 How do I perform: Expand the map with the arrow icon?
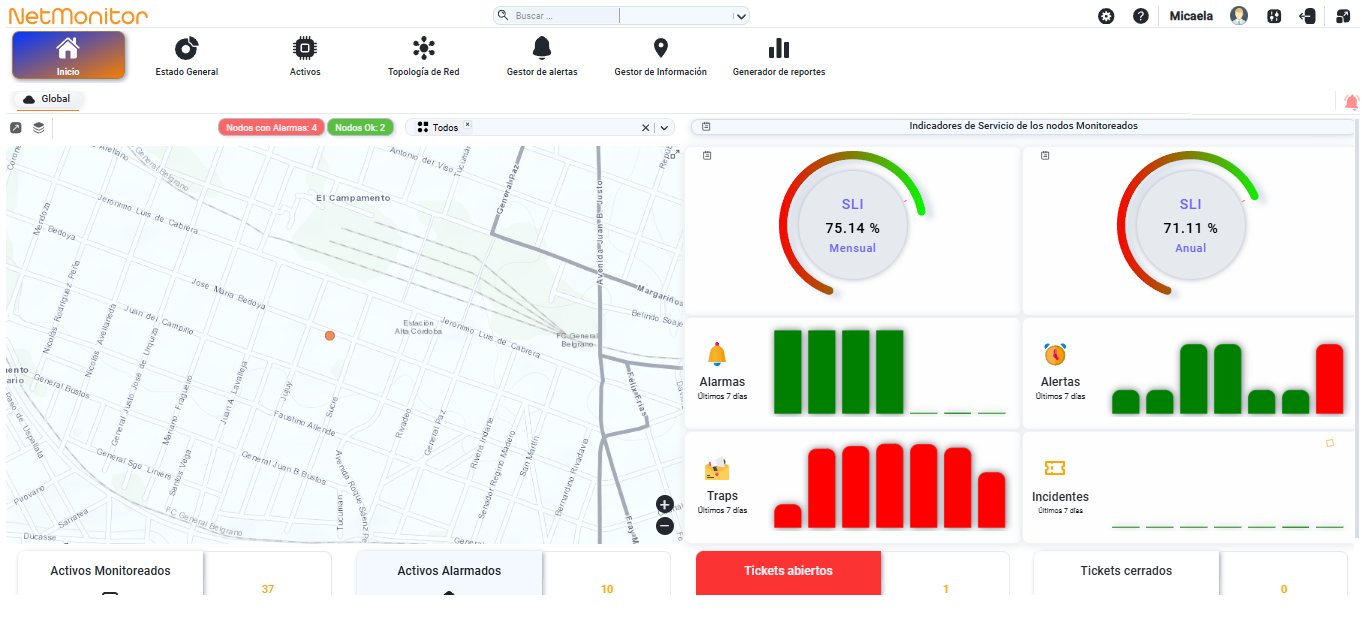16,128
